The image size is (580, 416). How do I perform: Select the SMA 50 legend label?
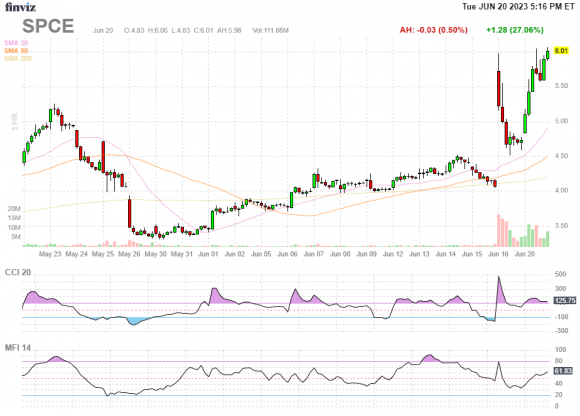click(16, 51)
